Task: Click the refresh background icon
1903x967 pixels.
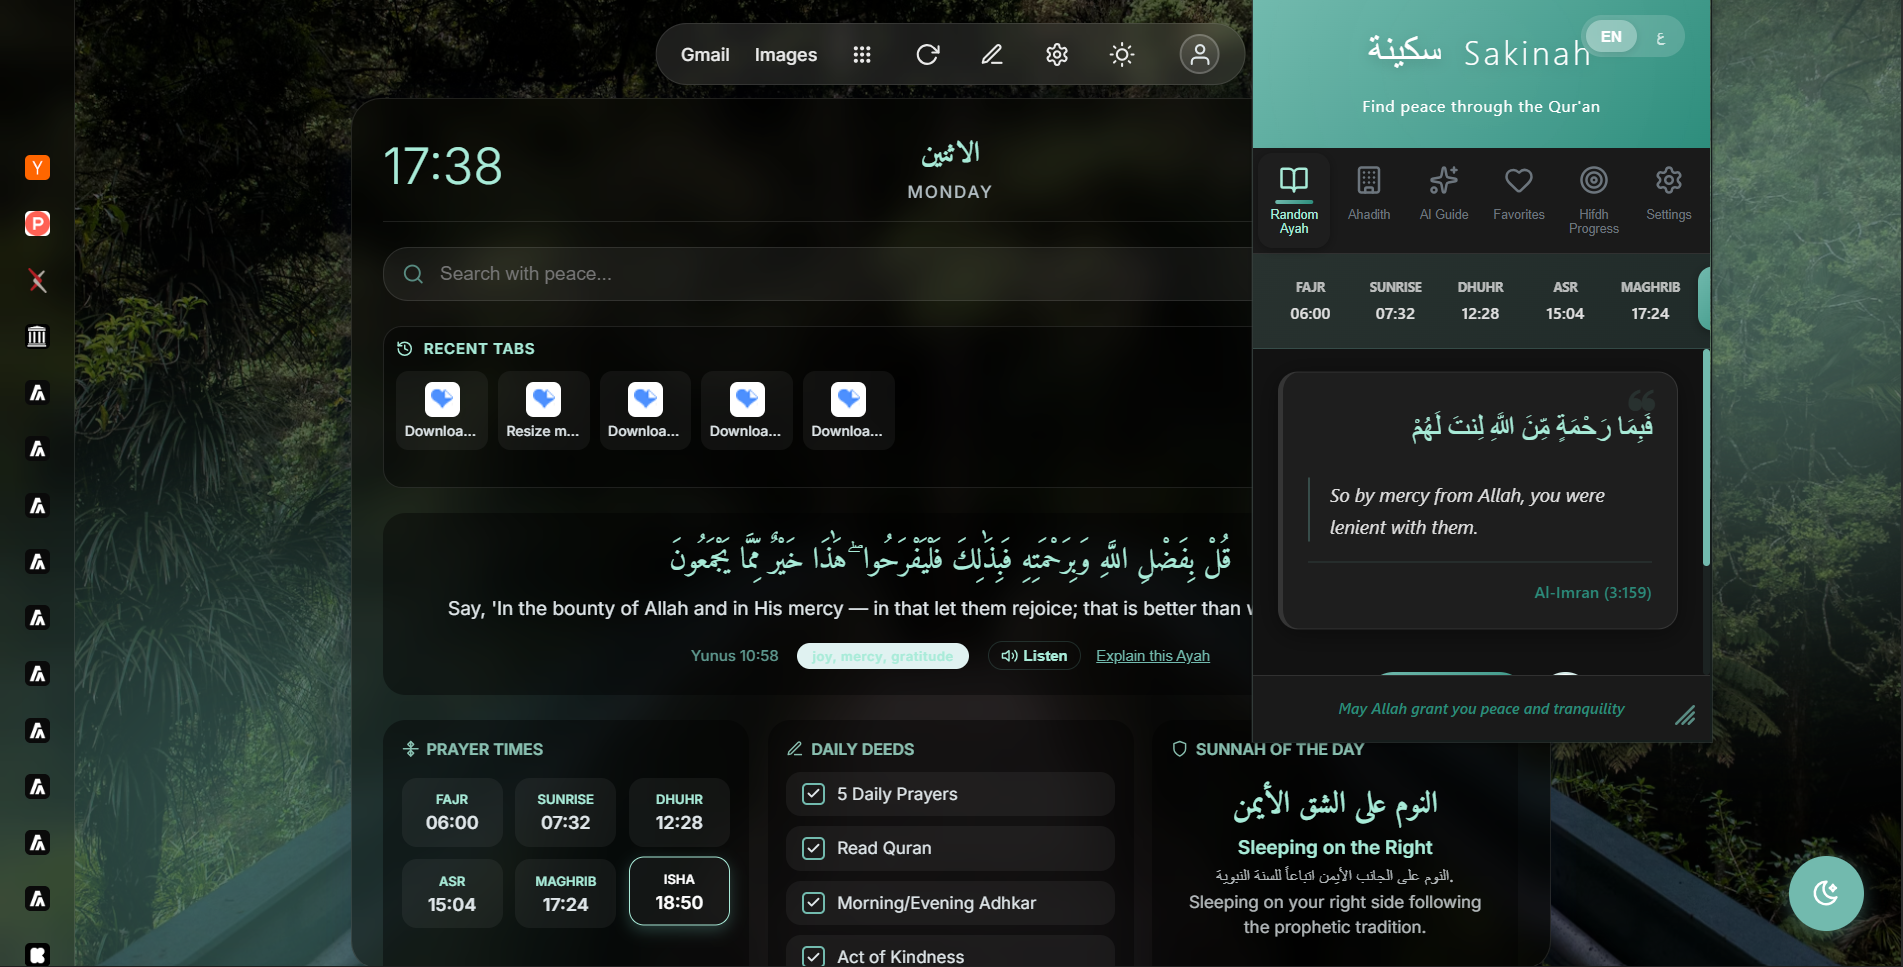Action: (927, 55)
